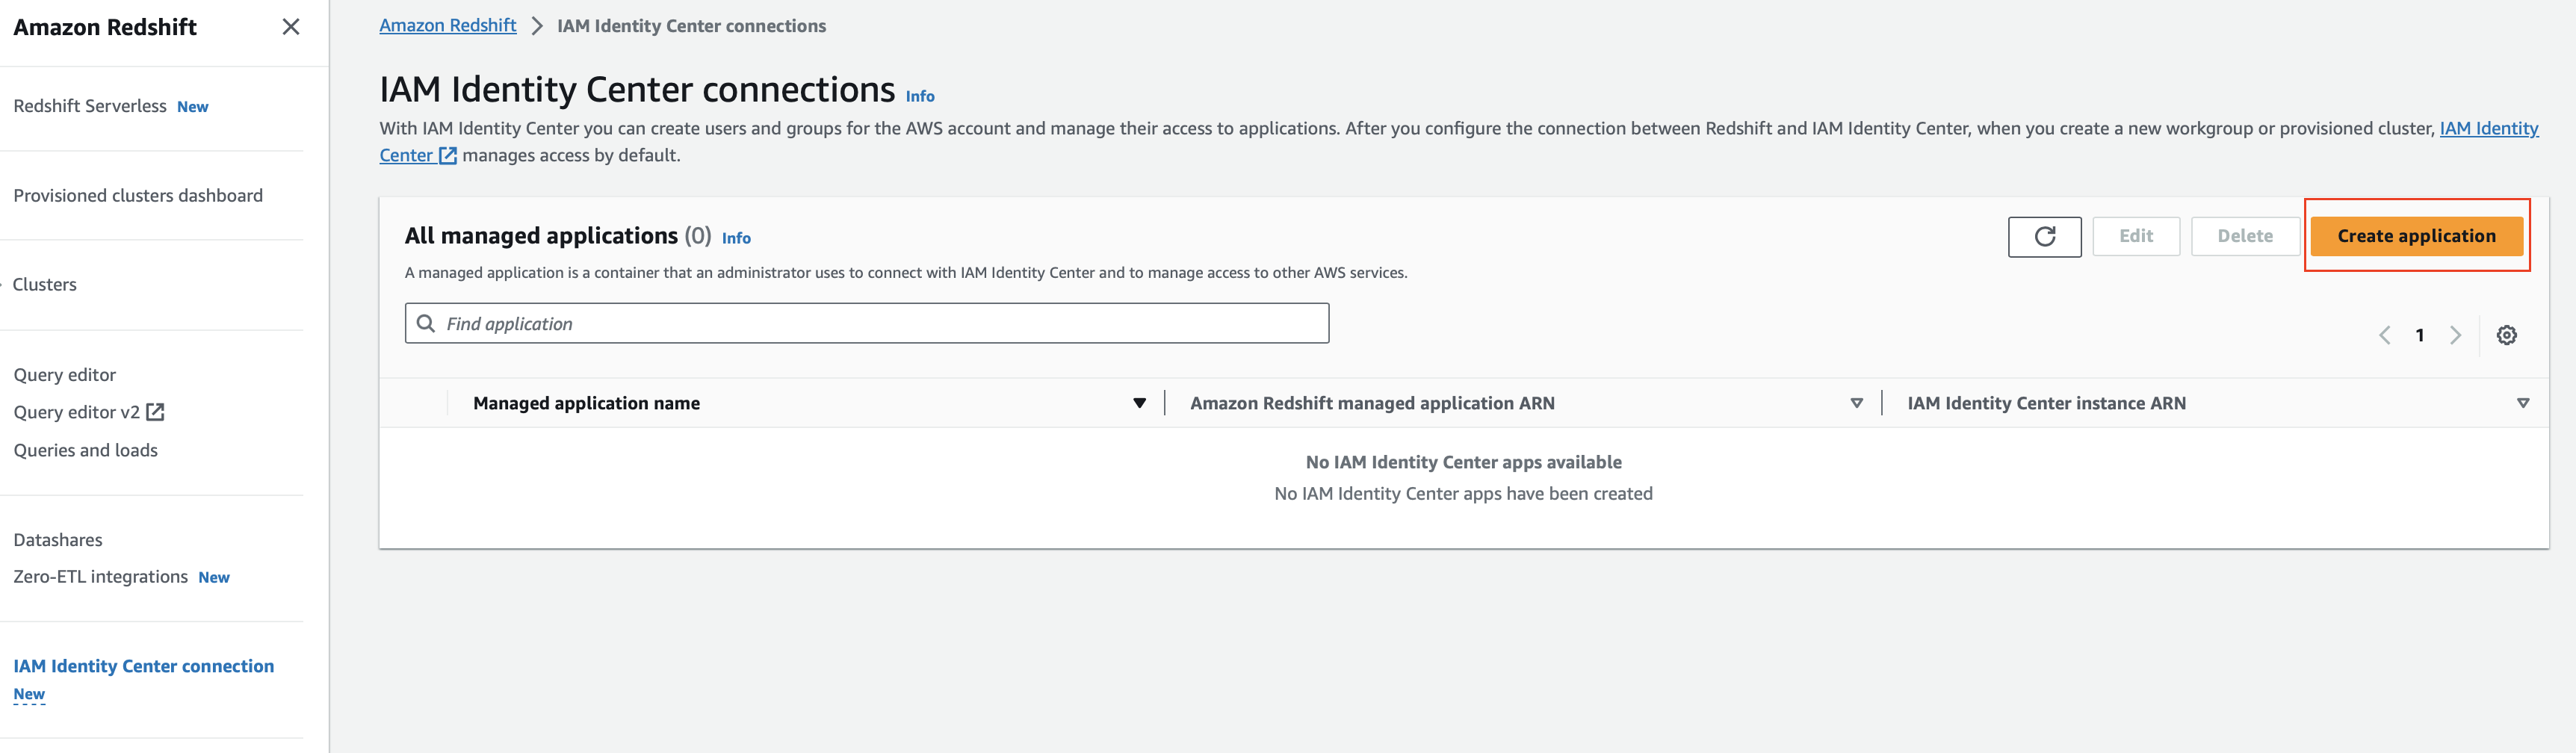This screenshot has height=753, width=2576.
Task: Follow the Amazon Redshift breadcrumb link
Action: click(x=447, y=25)
